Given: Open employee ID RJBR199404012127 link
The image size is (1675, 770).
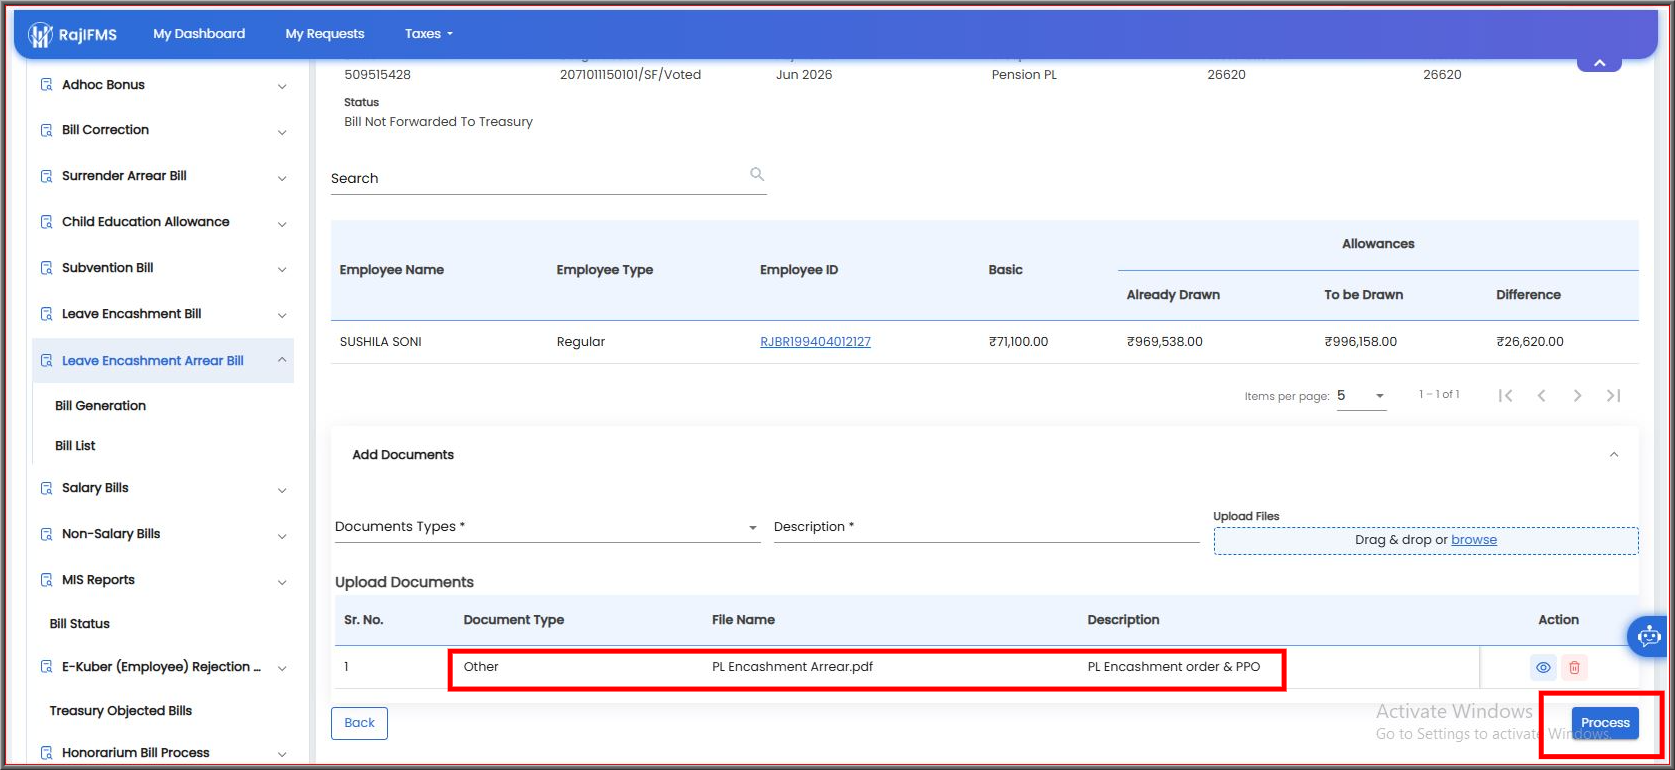Looking at the screenshot, I should click(x=815, y=342).
